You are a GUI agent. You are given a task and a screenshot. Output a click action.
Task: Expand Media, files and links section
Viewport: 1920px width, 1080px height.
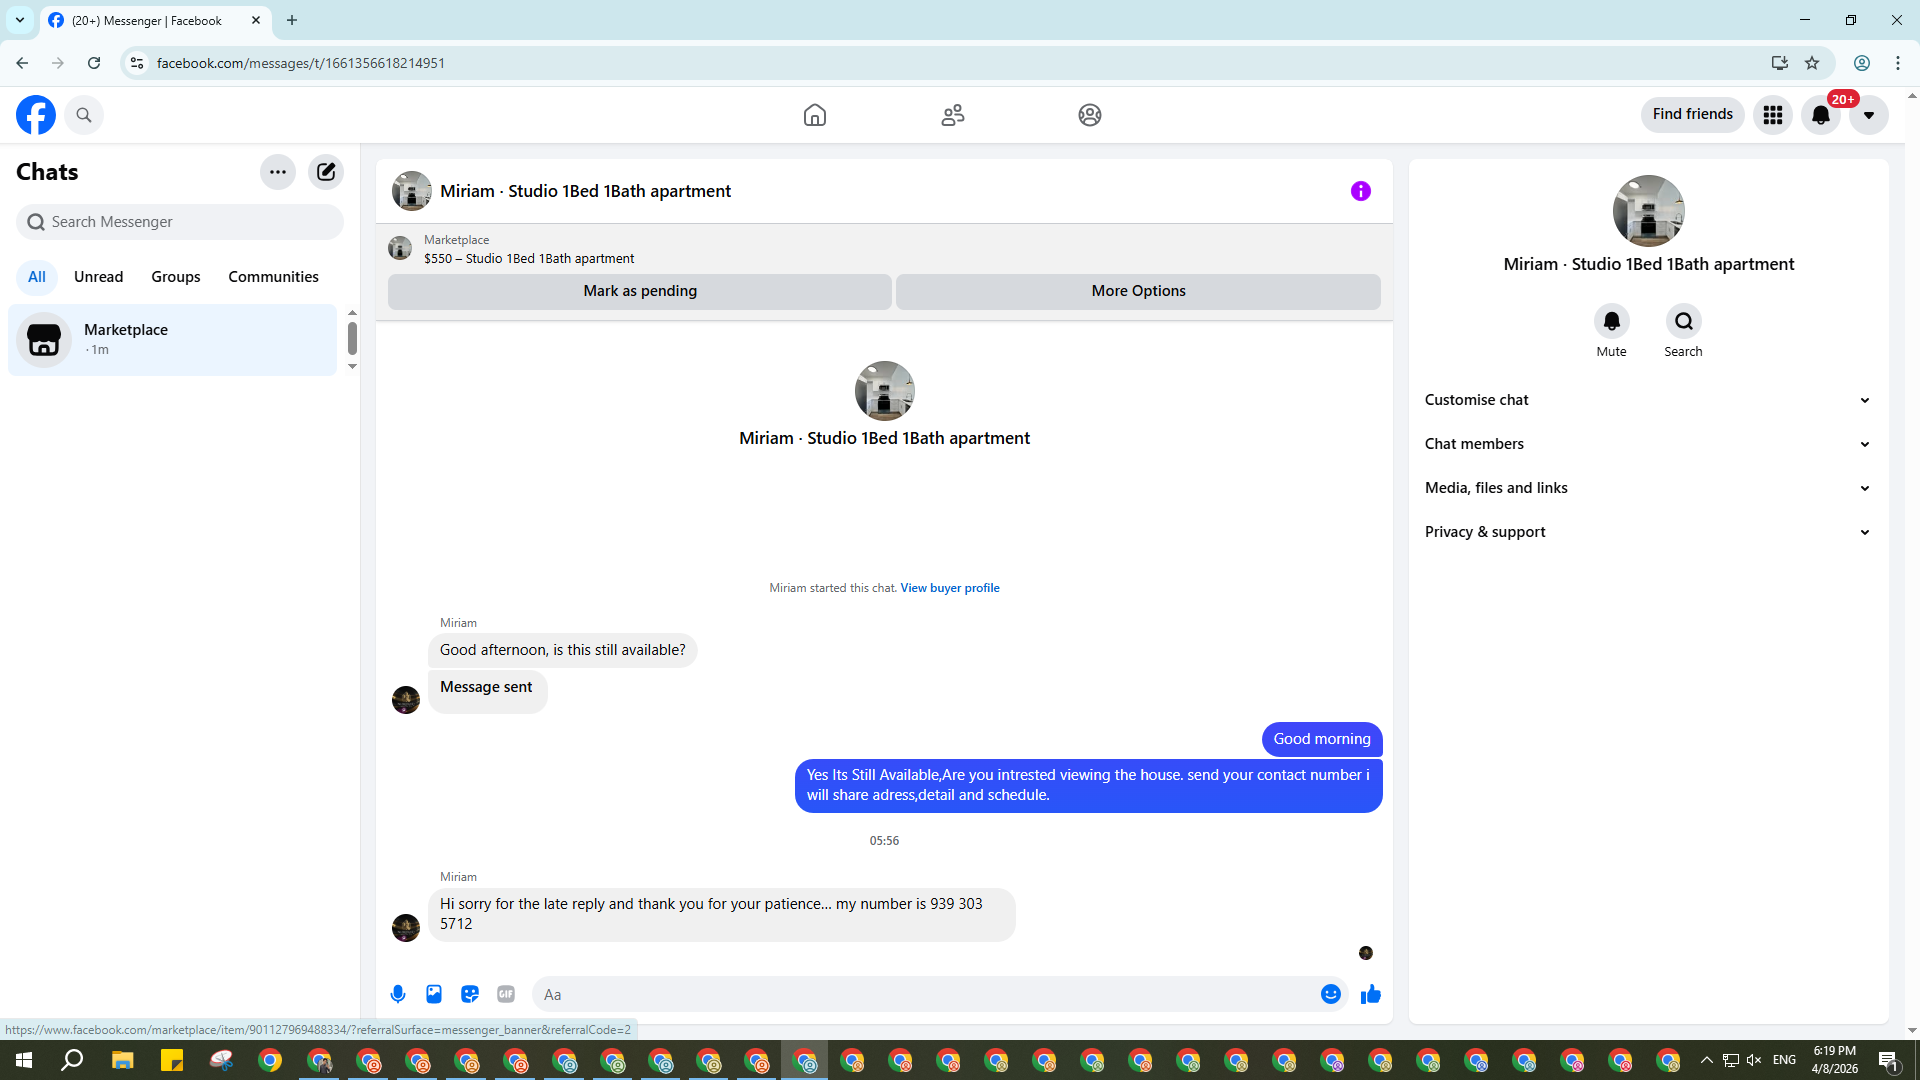point(1647,488)
